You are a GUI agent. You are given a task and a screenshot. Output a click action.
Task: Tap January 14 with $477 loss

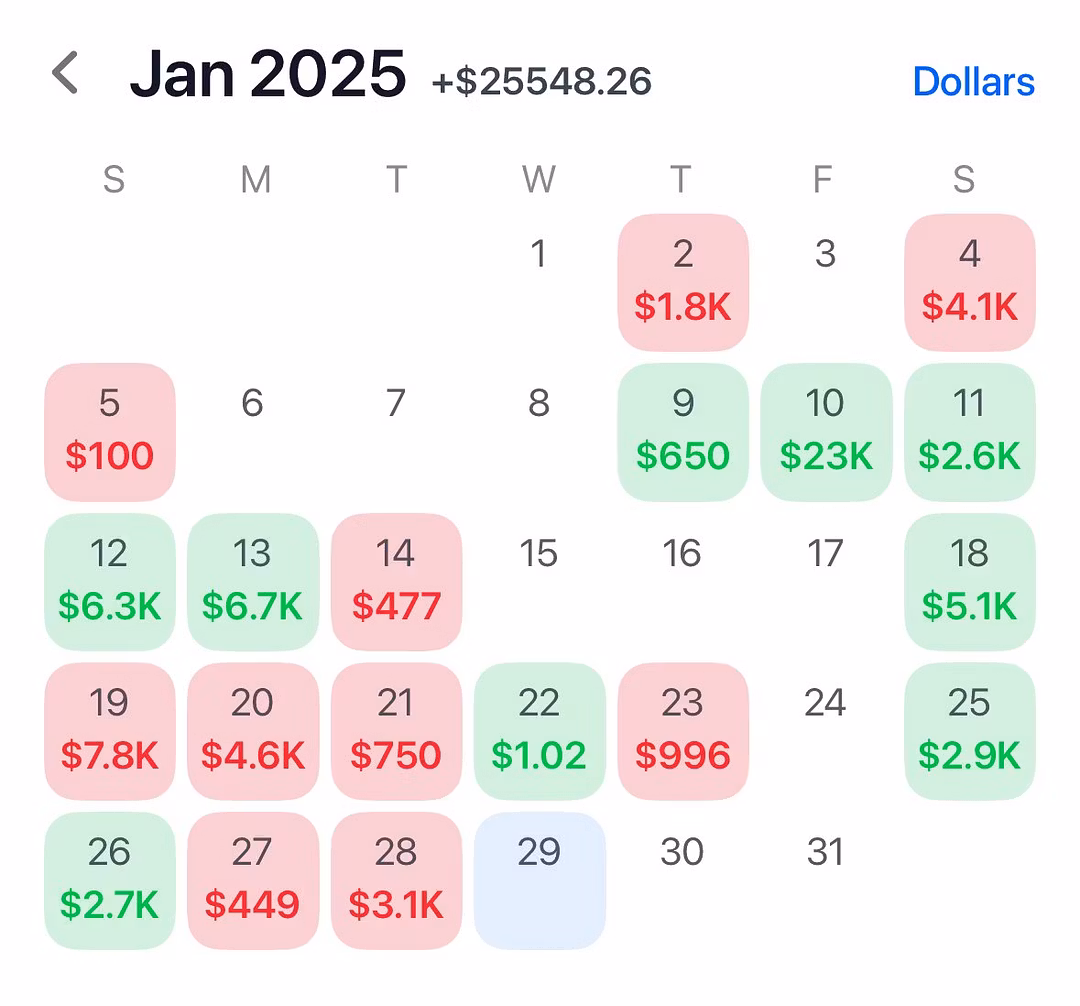396,581
